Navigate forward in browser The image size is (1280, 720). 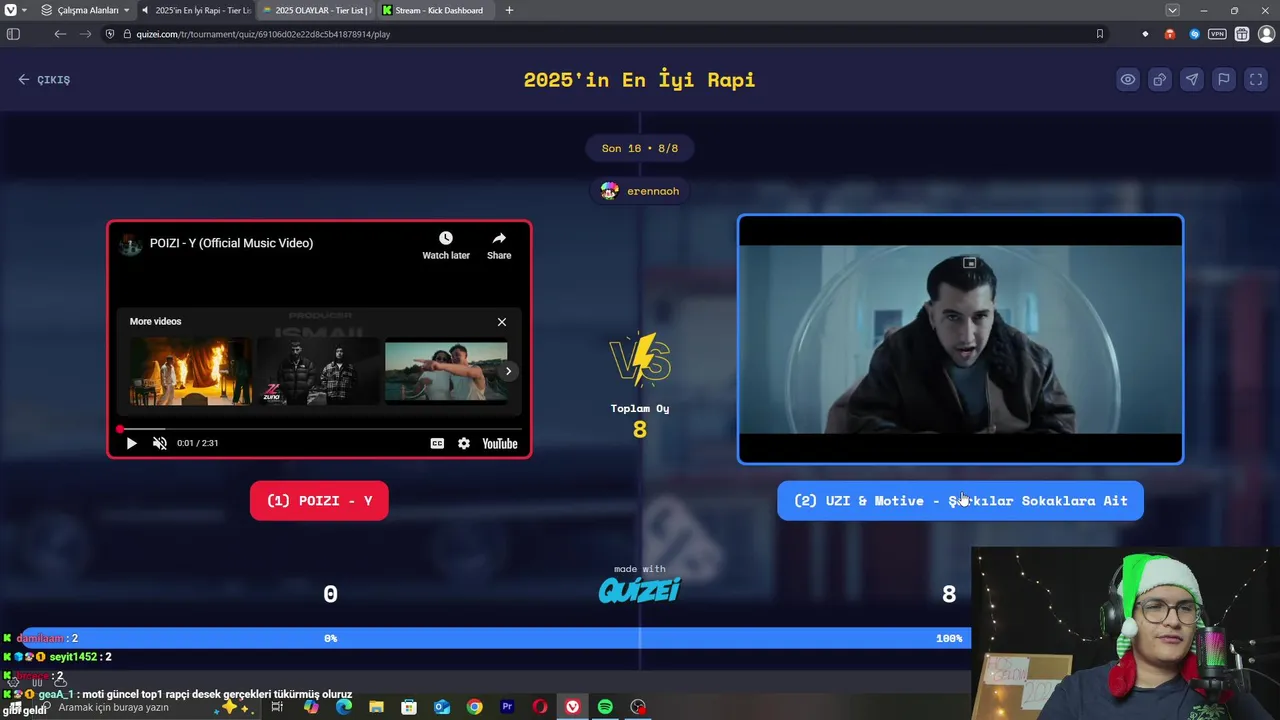[x=85, y=34]
